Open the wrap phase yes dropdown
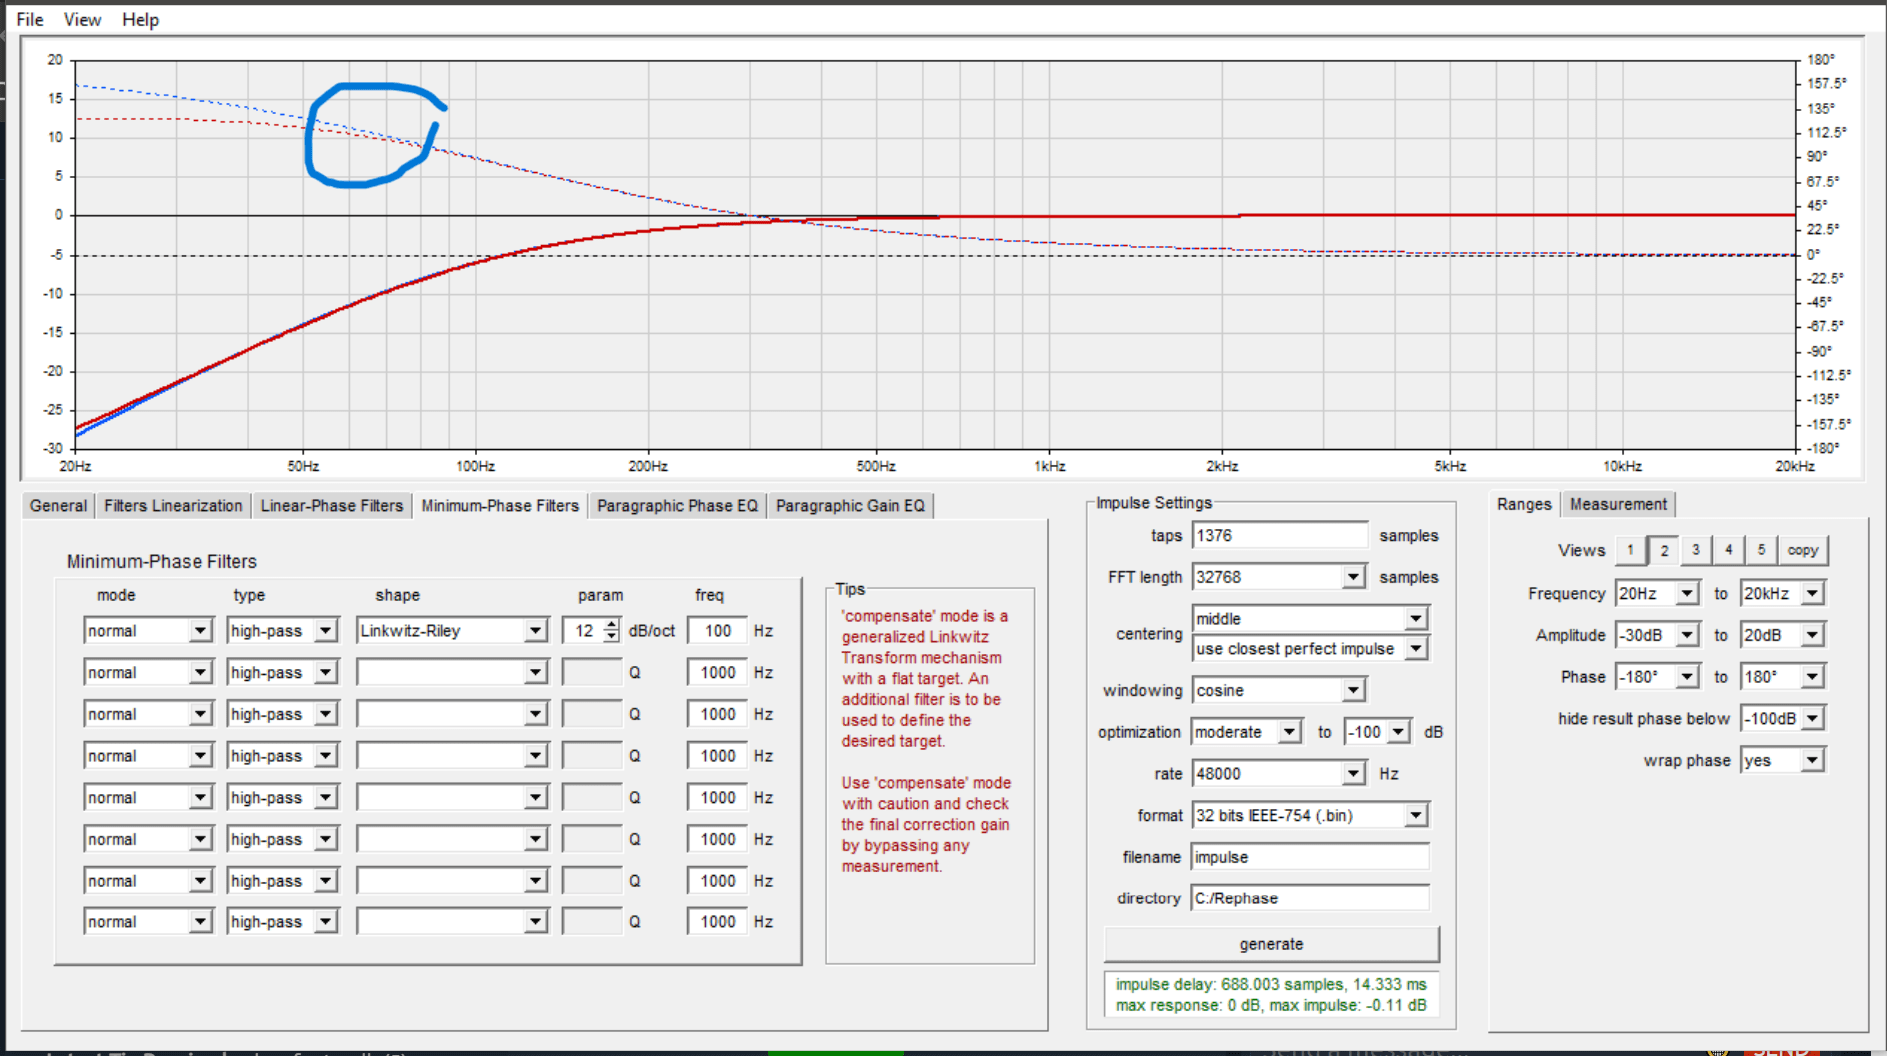 click(1812, 761)
